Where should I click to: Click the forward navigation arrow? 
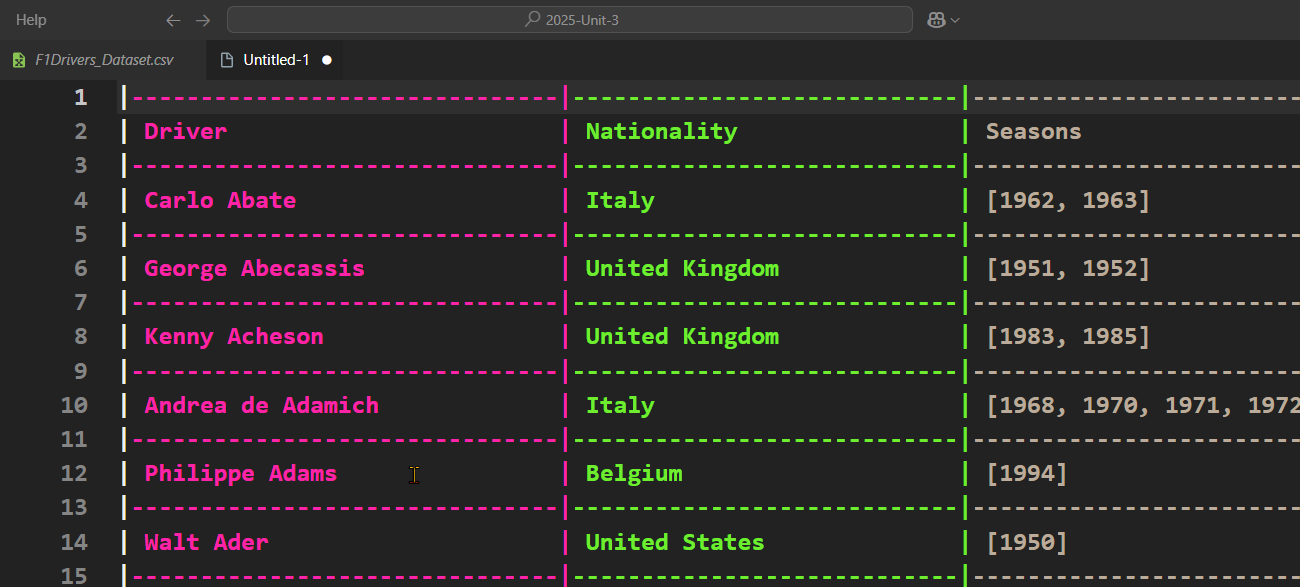[x=200, y=19]
